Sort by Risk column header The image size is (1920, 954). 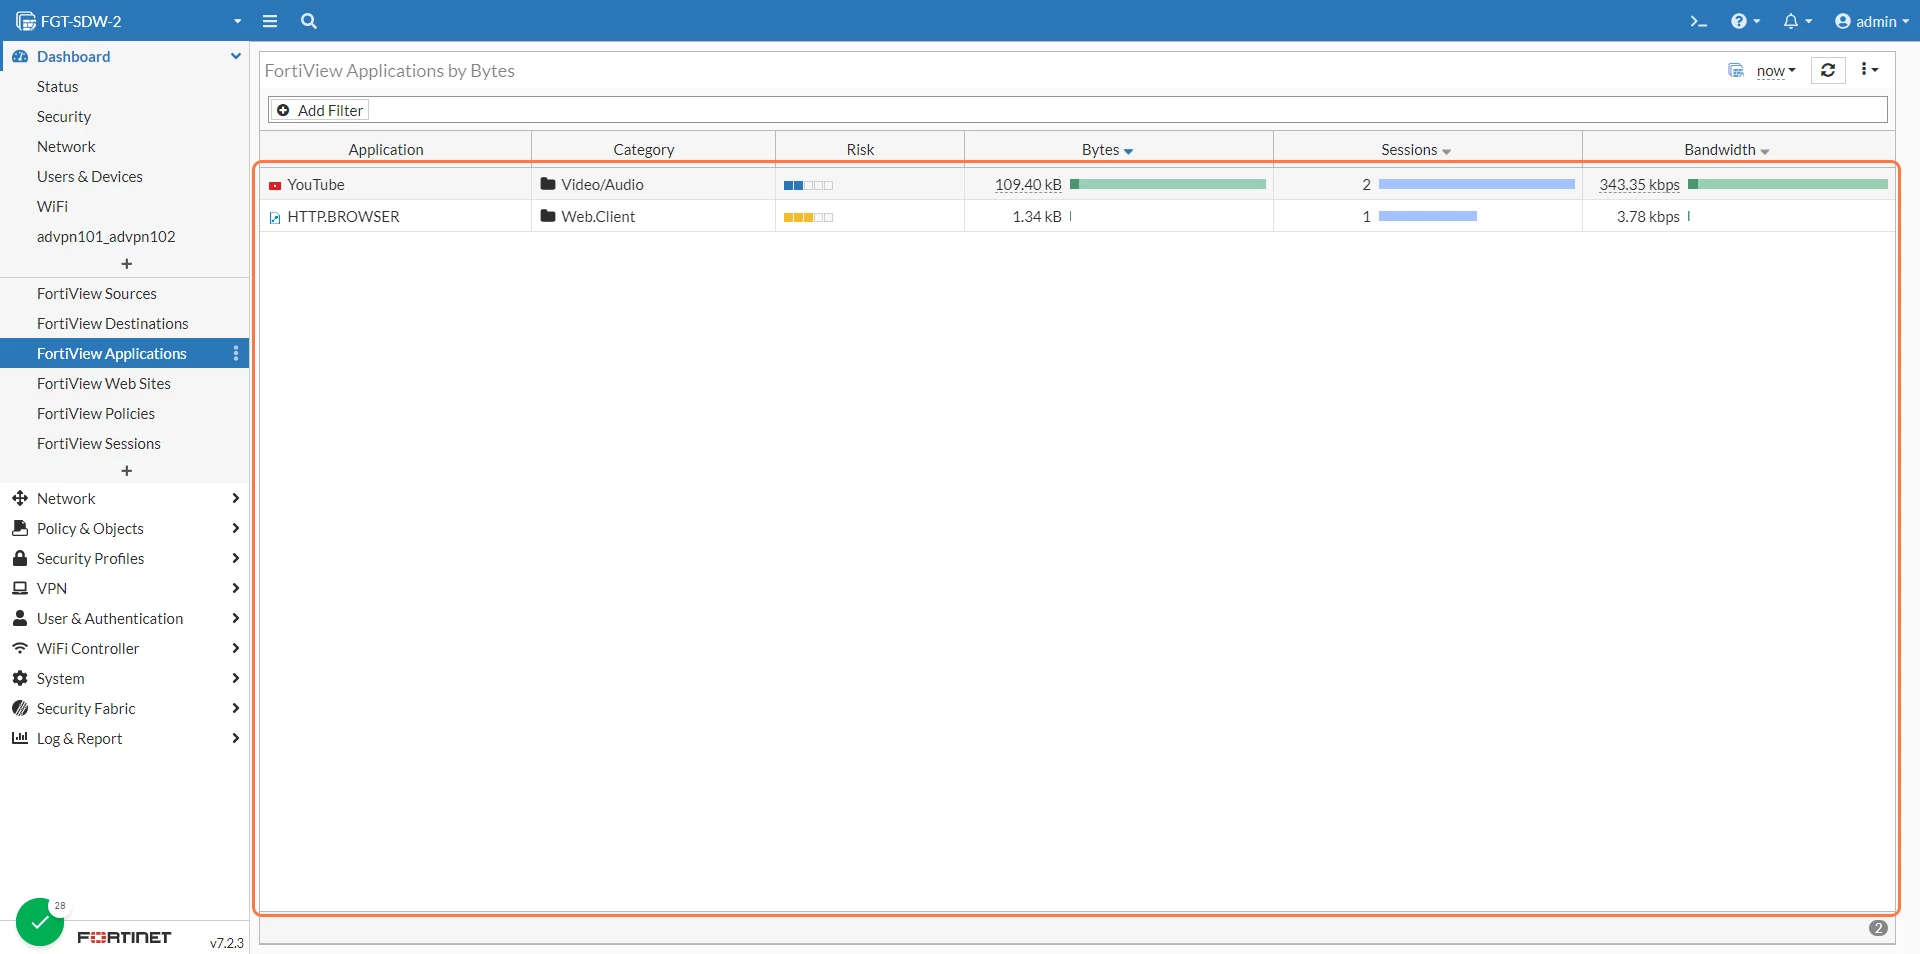tap(860, 149)
